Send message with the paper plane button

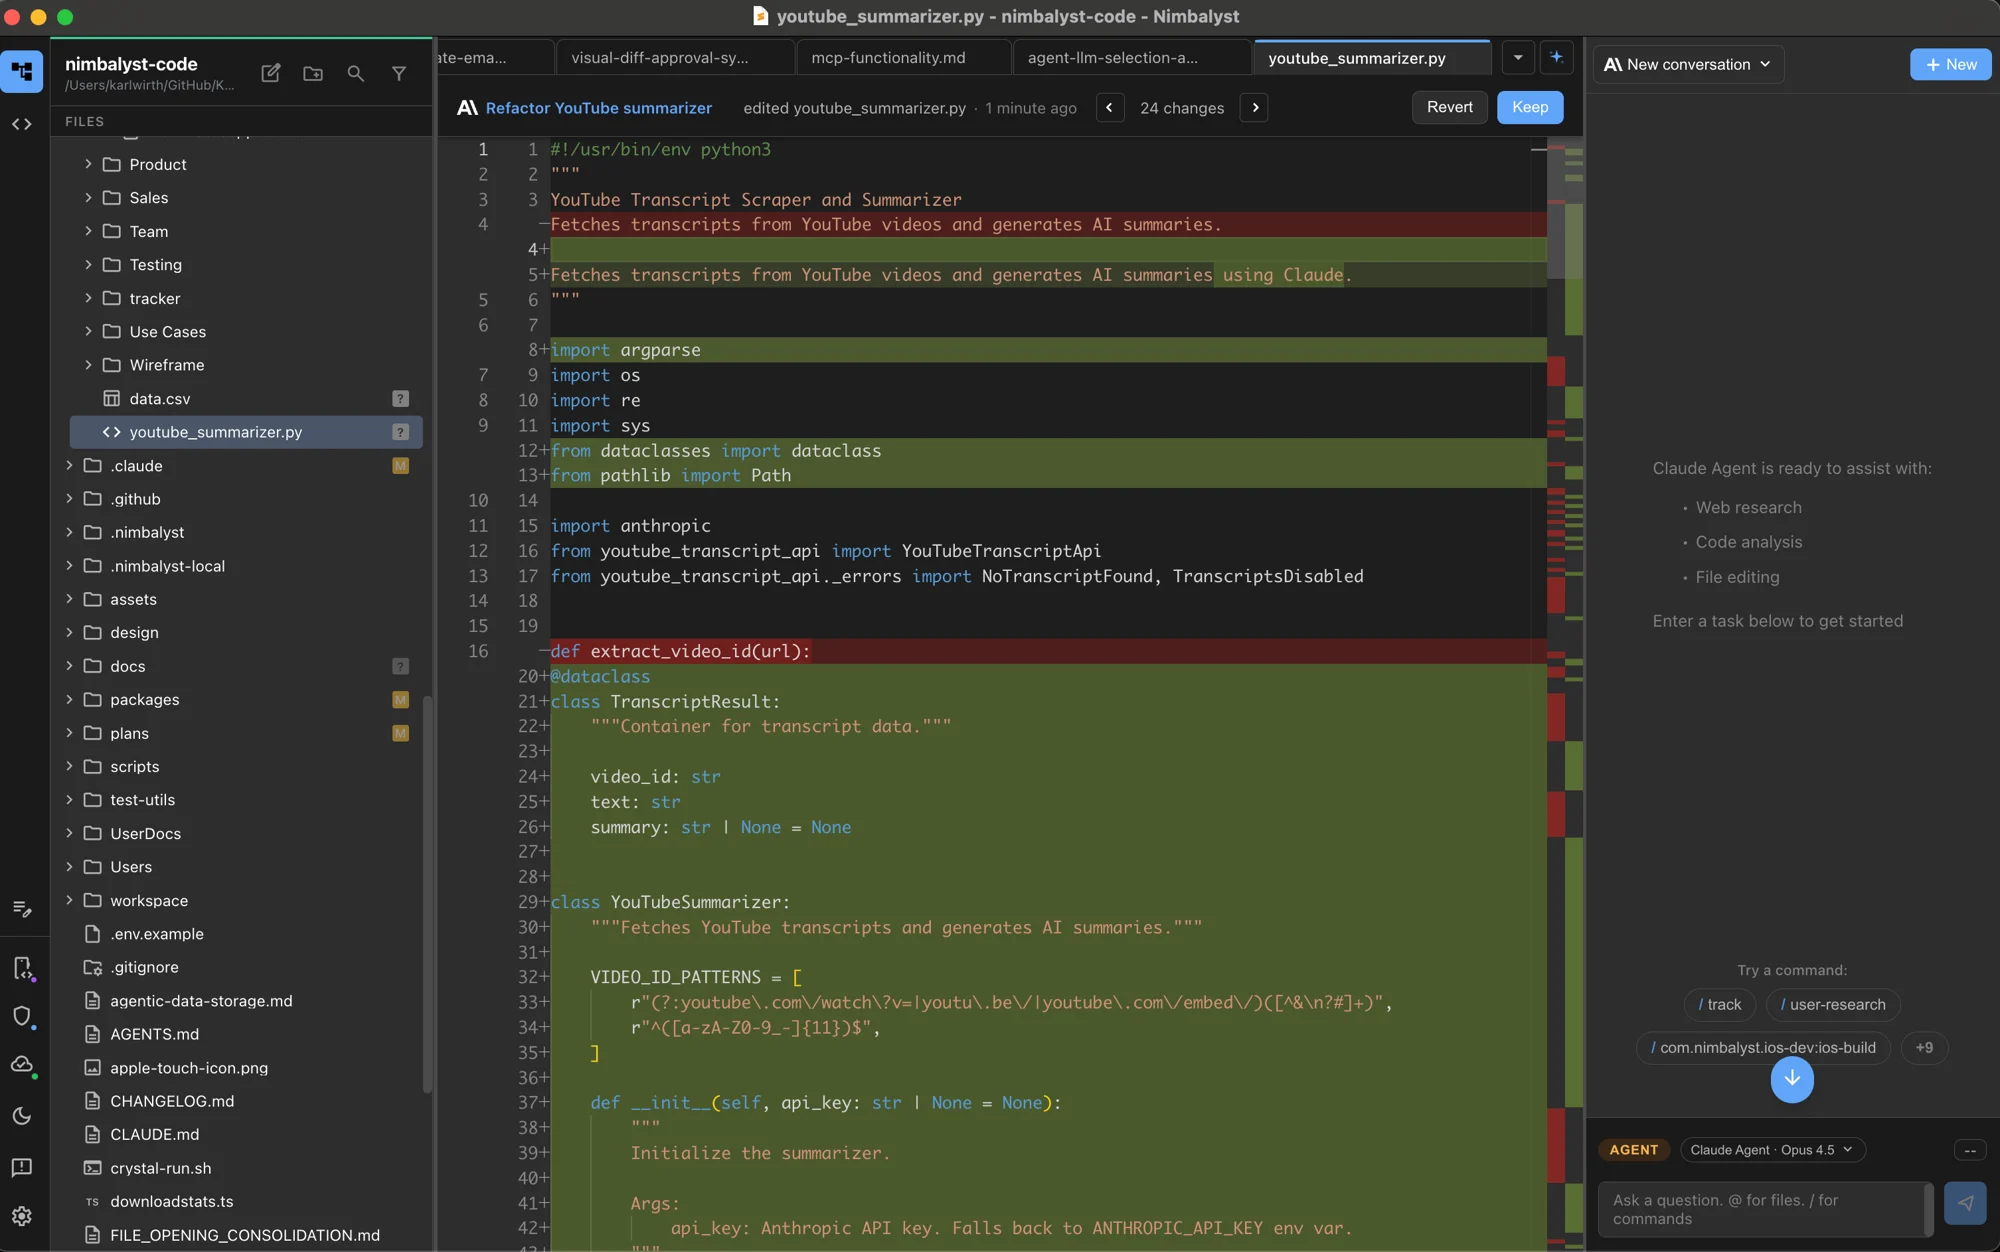coord(1965,1203)
